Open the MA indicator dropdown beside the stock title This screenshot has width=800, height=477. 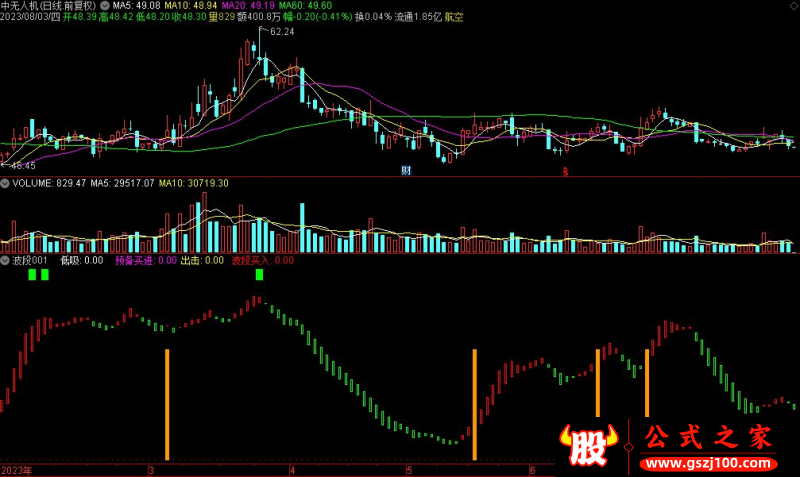pyautogui.click(x=105, y=6)
